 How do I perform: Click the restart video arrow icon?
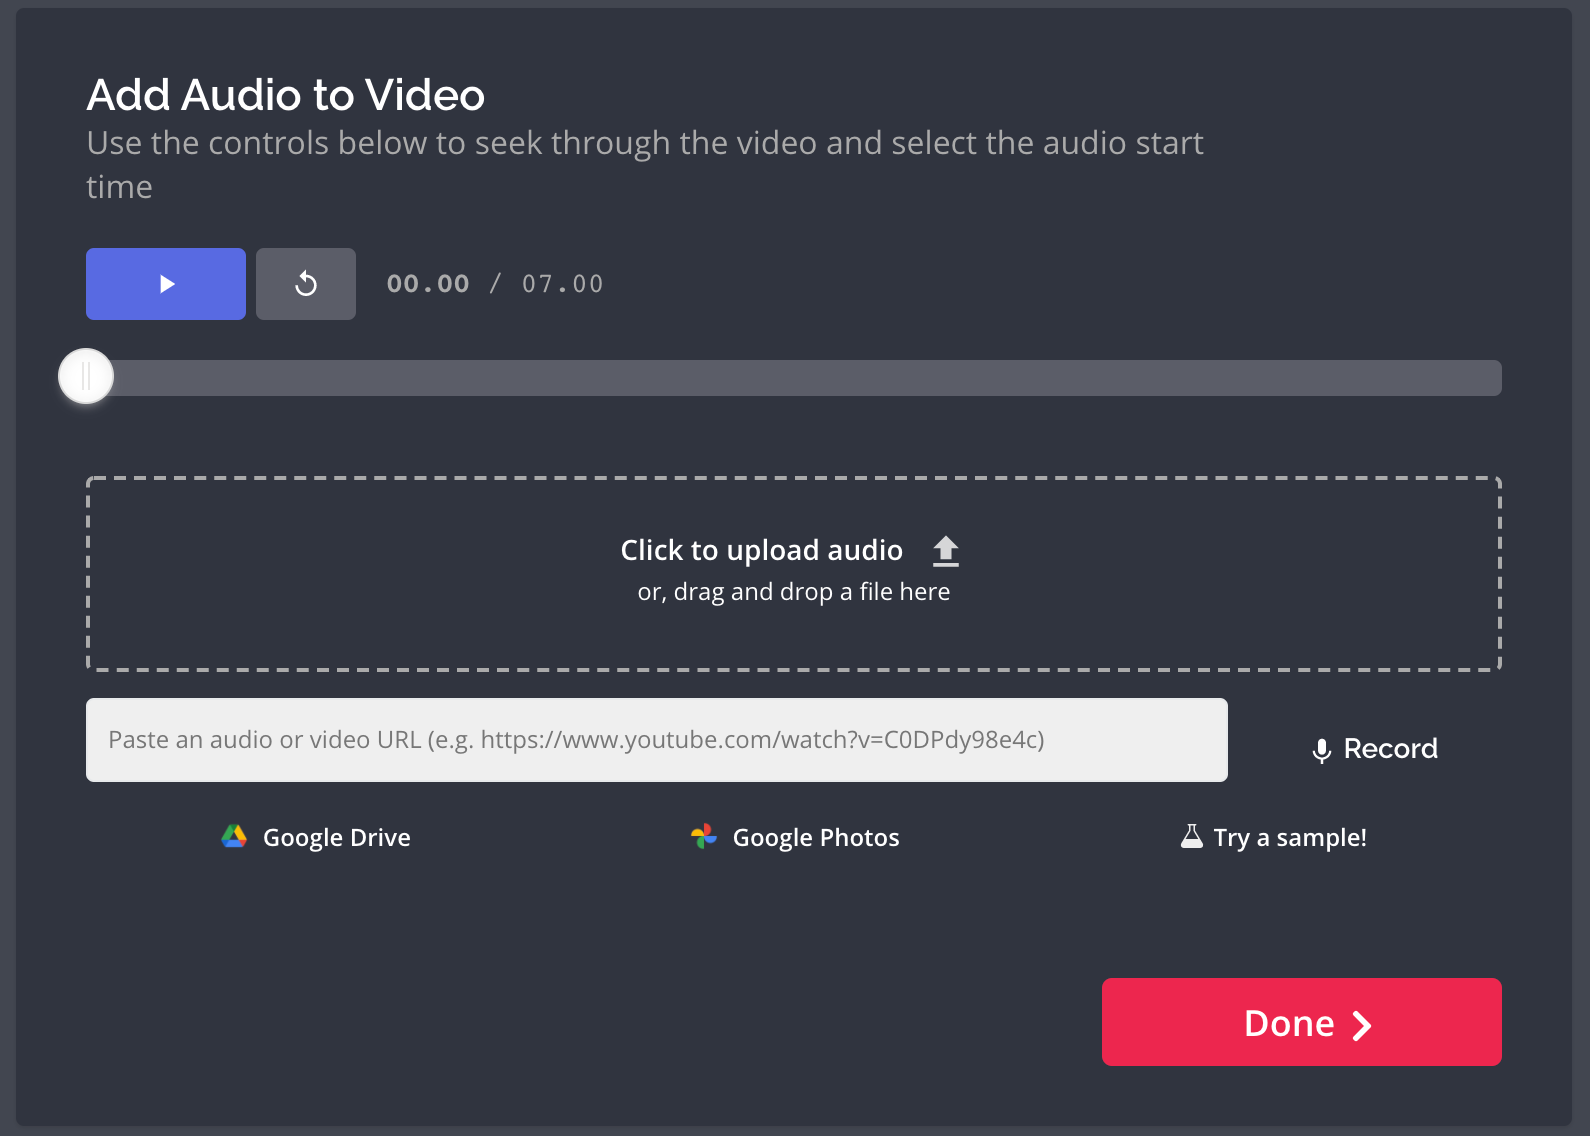(x=306, y=284)
